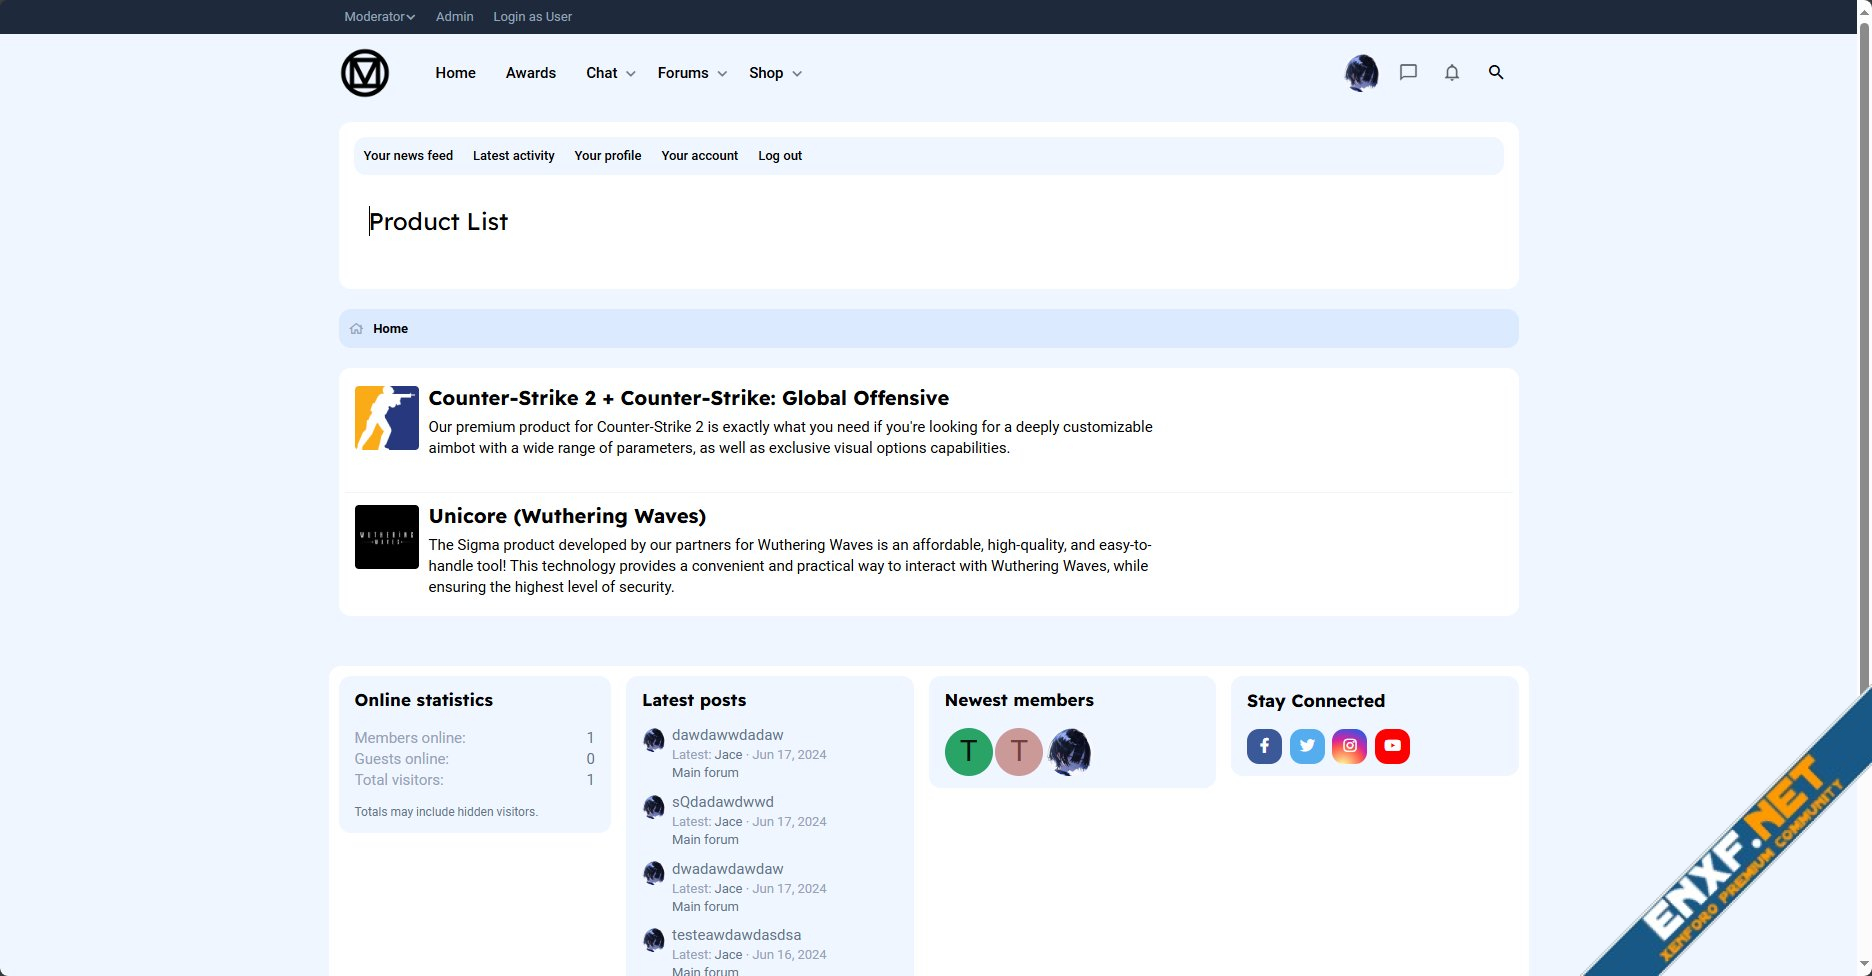The height and width of the screenshot is (976, 1872).
Task: Select Latest activity tab
Action: pyautogui.click(x=514, y=156)
